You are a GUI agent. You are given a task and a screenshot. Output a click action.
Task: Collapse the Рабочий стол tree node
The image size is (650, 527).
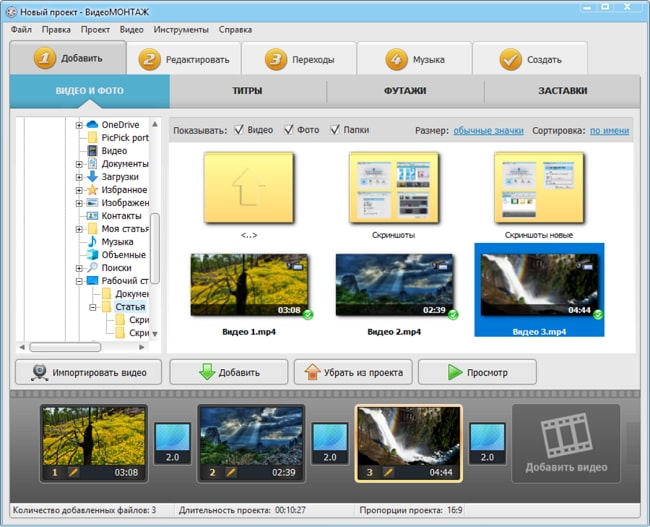tap(79, 281)
